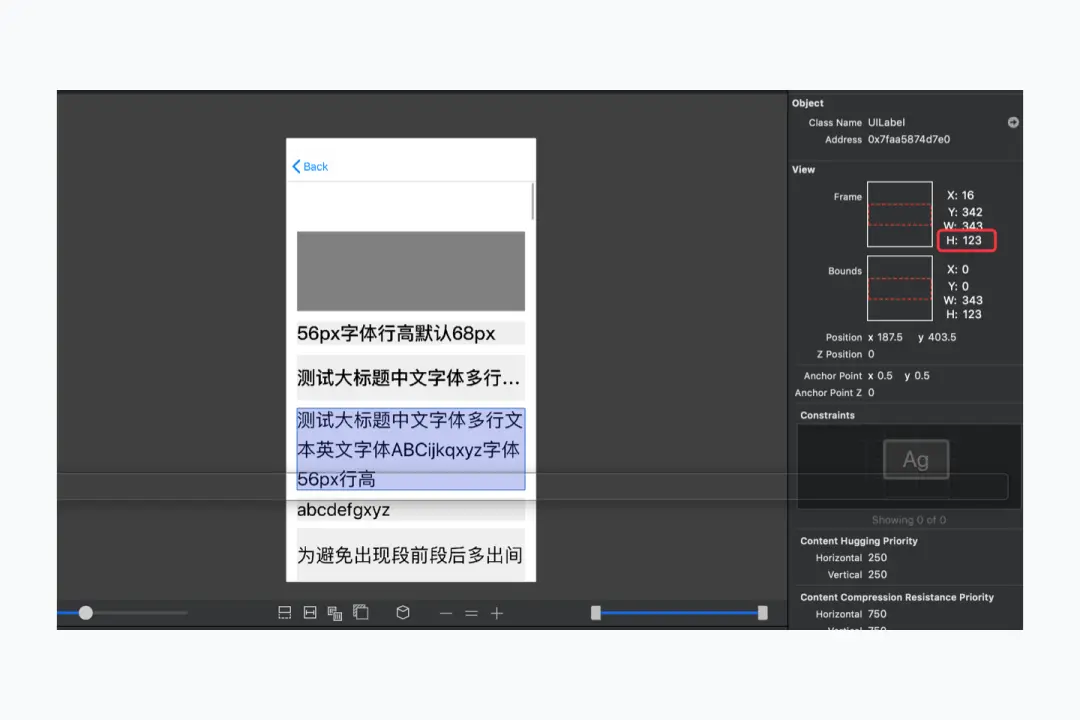Click the Frame diagram box
Viewport: 1080px width, 720px height.
(x=900, y=214)
